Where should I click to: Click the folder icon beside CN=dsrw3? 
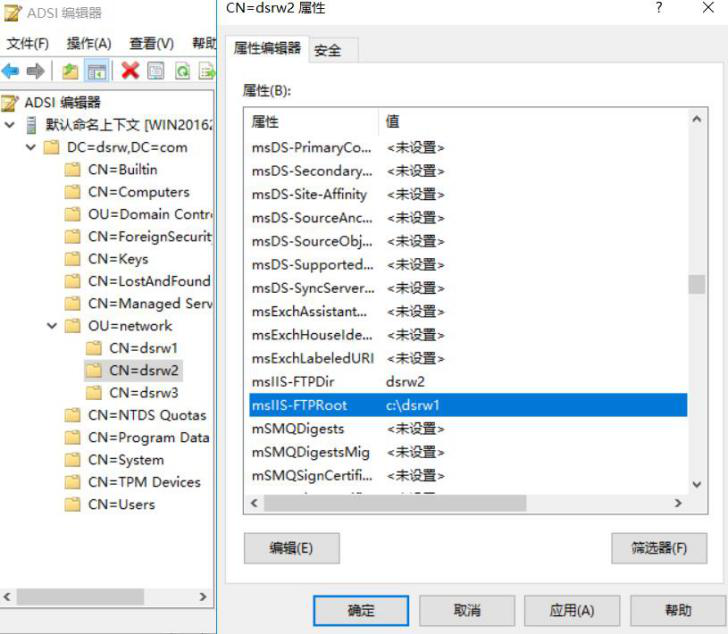tap(94, 393)
